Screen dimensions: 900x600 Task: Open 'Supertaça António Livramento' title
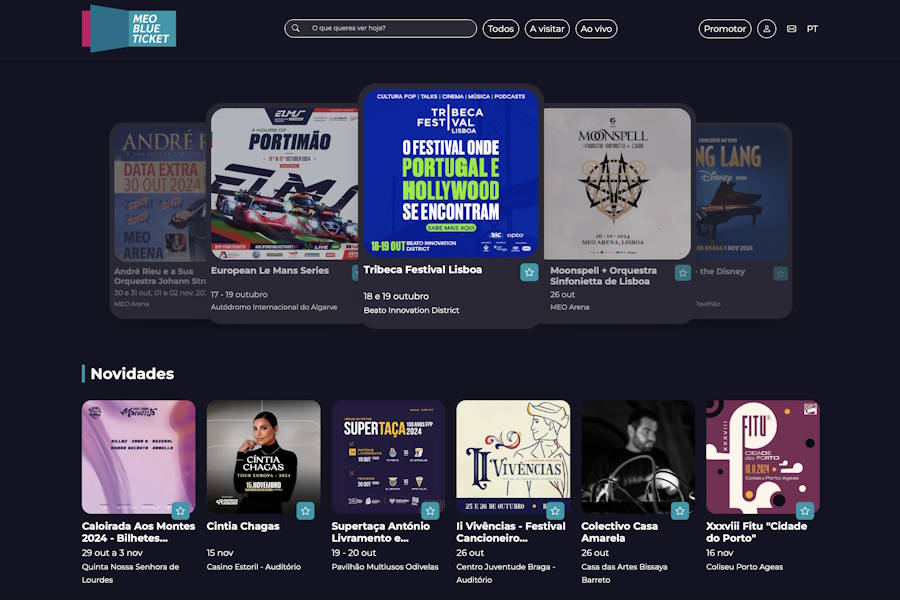[381, 532]
